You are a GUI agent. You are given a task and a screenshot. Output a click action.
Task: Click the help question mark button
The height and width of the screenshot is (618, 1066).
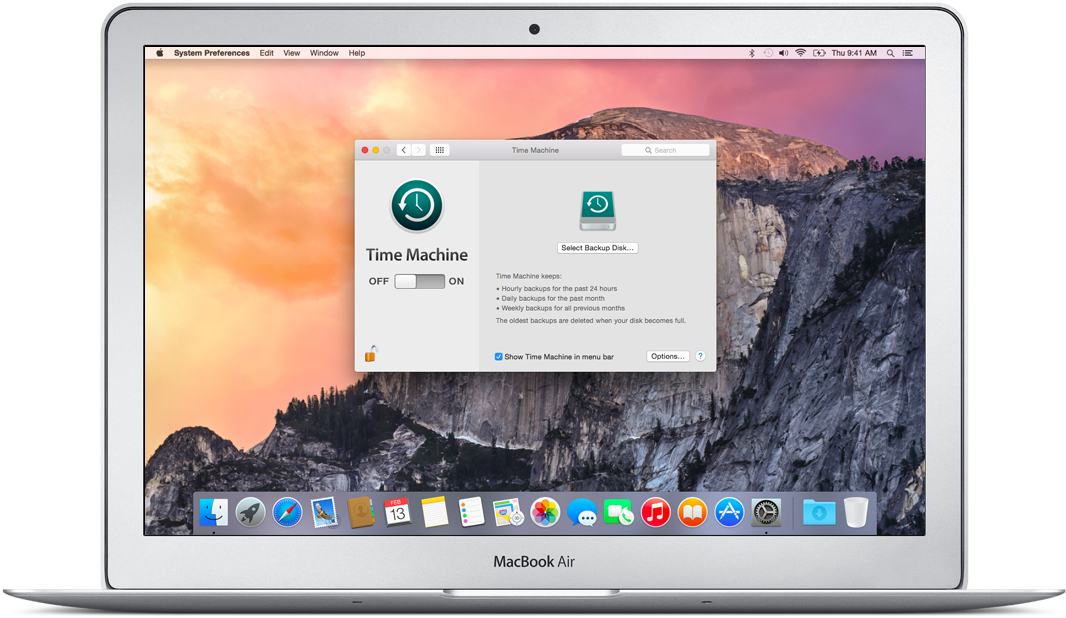coord(700,356)
